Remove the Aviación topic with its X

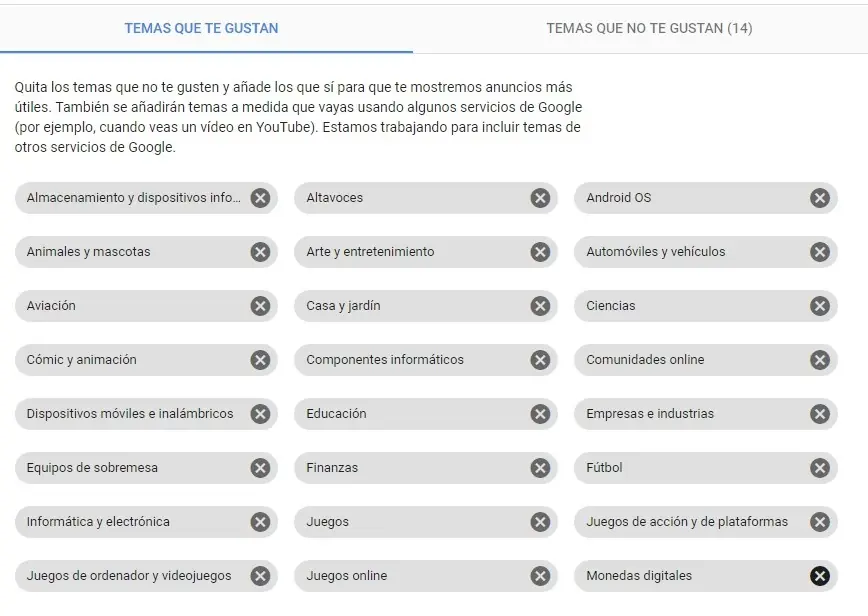point(260,306)
